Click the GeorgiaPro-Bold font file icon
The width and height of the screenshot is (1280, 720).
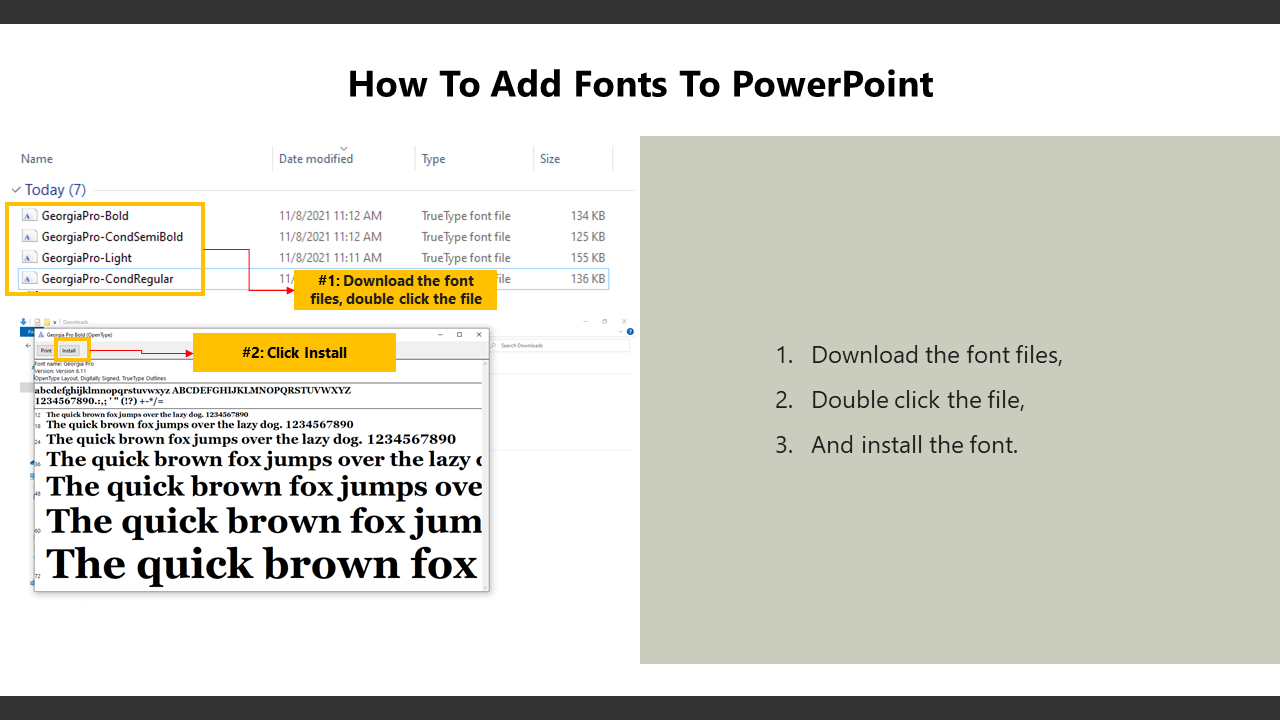(29, 215)
